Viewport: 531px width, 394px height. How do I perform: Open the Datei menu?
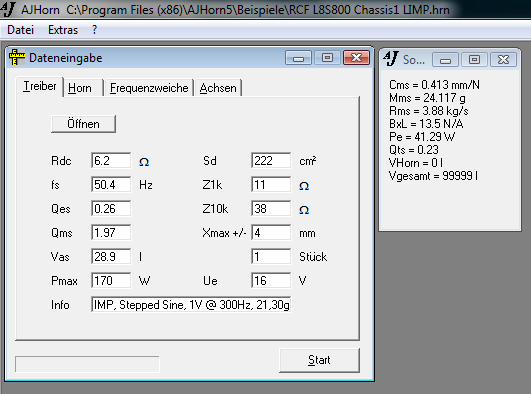pyautogui.click(x=20, y=30)
